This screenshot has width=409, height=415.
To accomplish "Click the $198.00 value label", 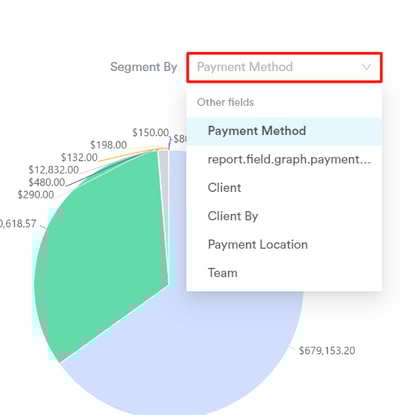I will click(x=109, y=145).
